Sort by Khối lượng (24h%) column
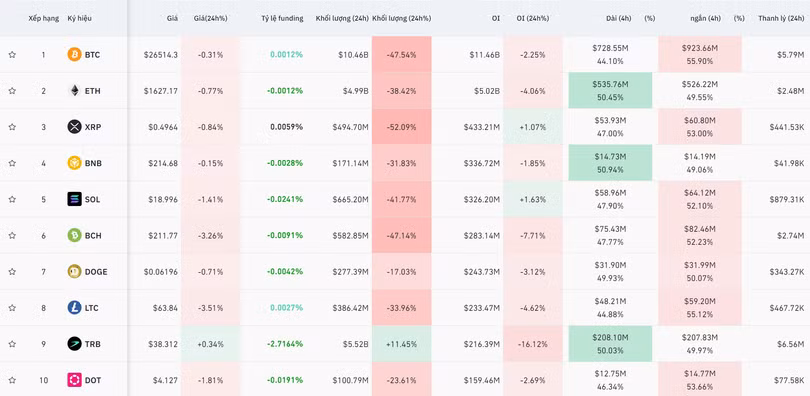The width and height of the screenshot is (810, 396). (x=401, y=18)
